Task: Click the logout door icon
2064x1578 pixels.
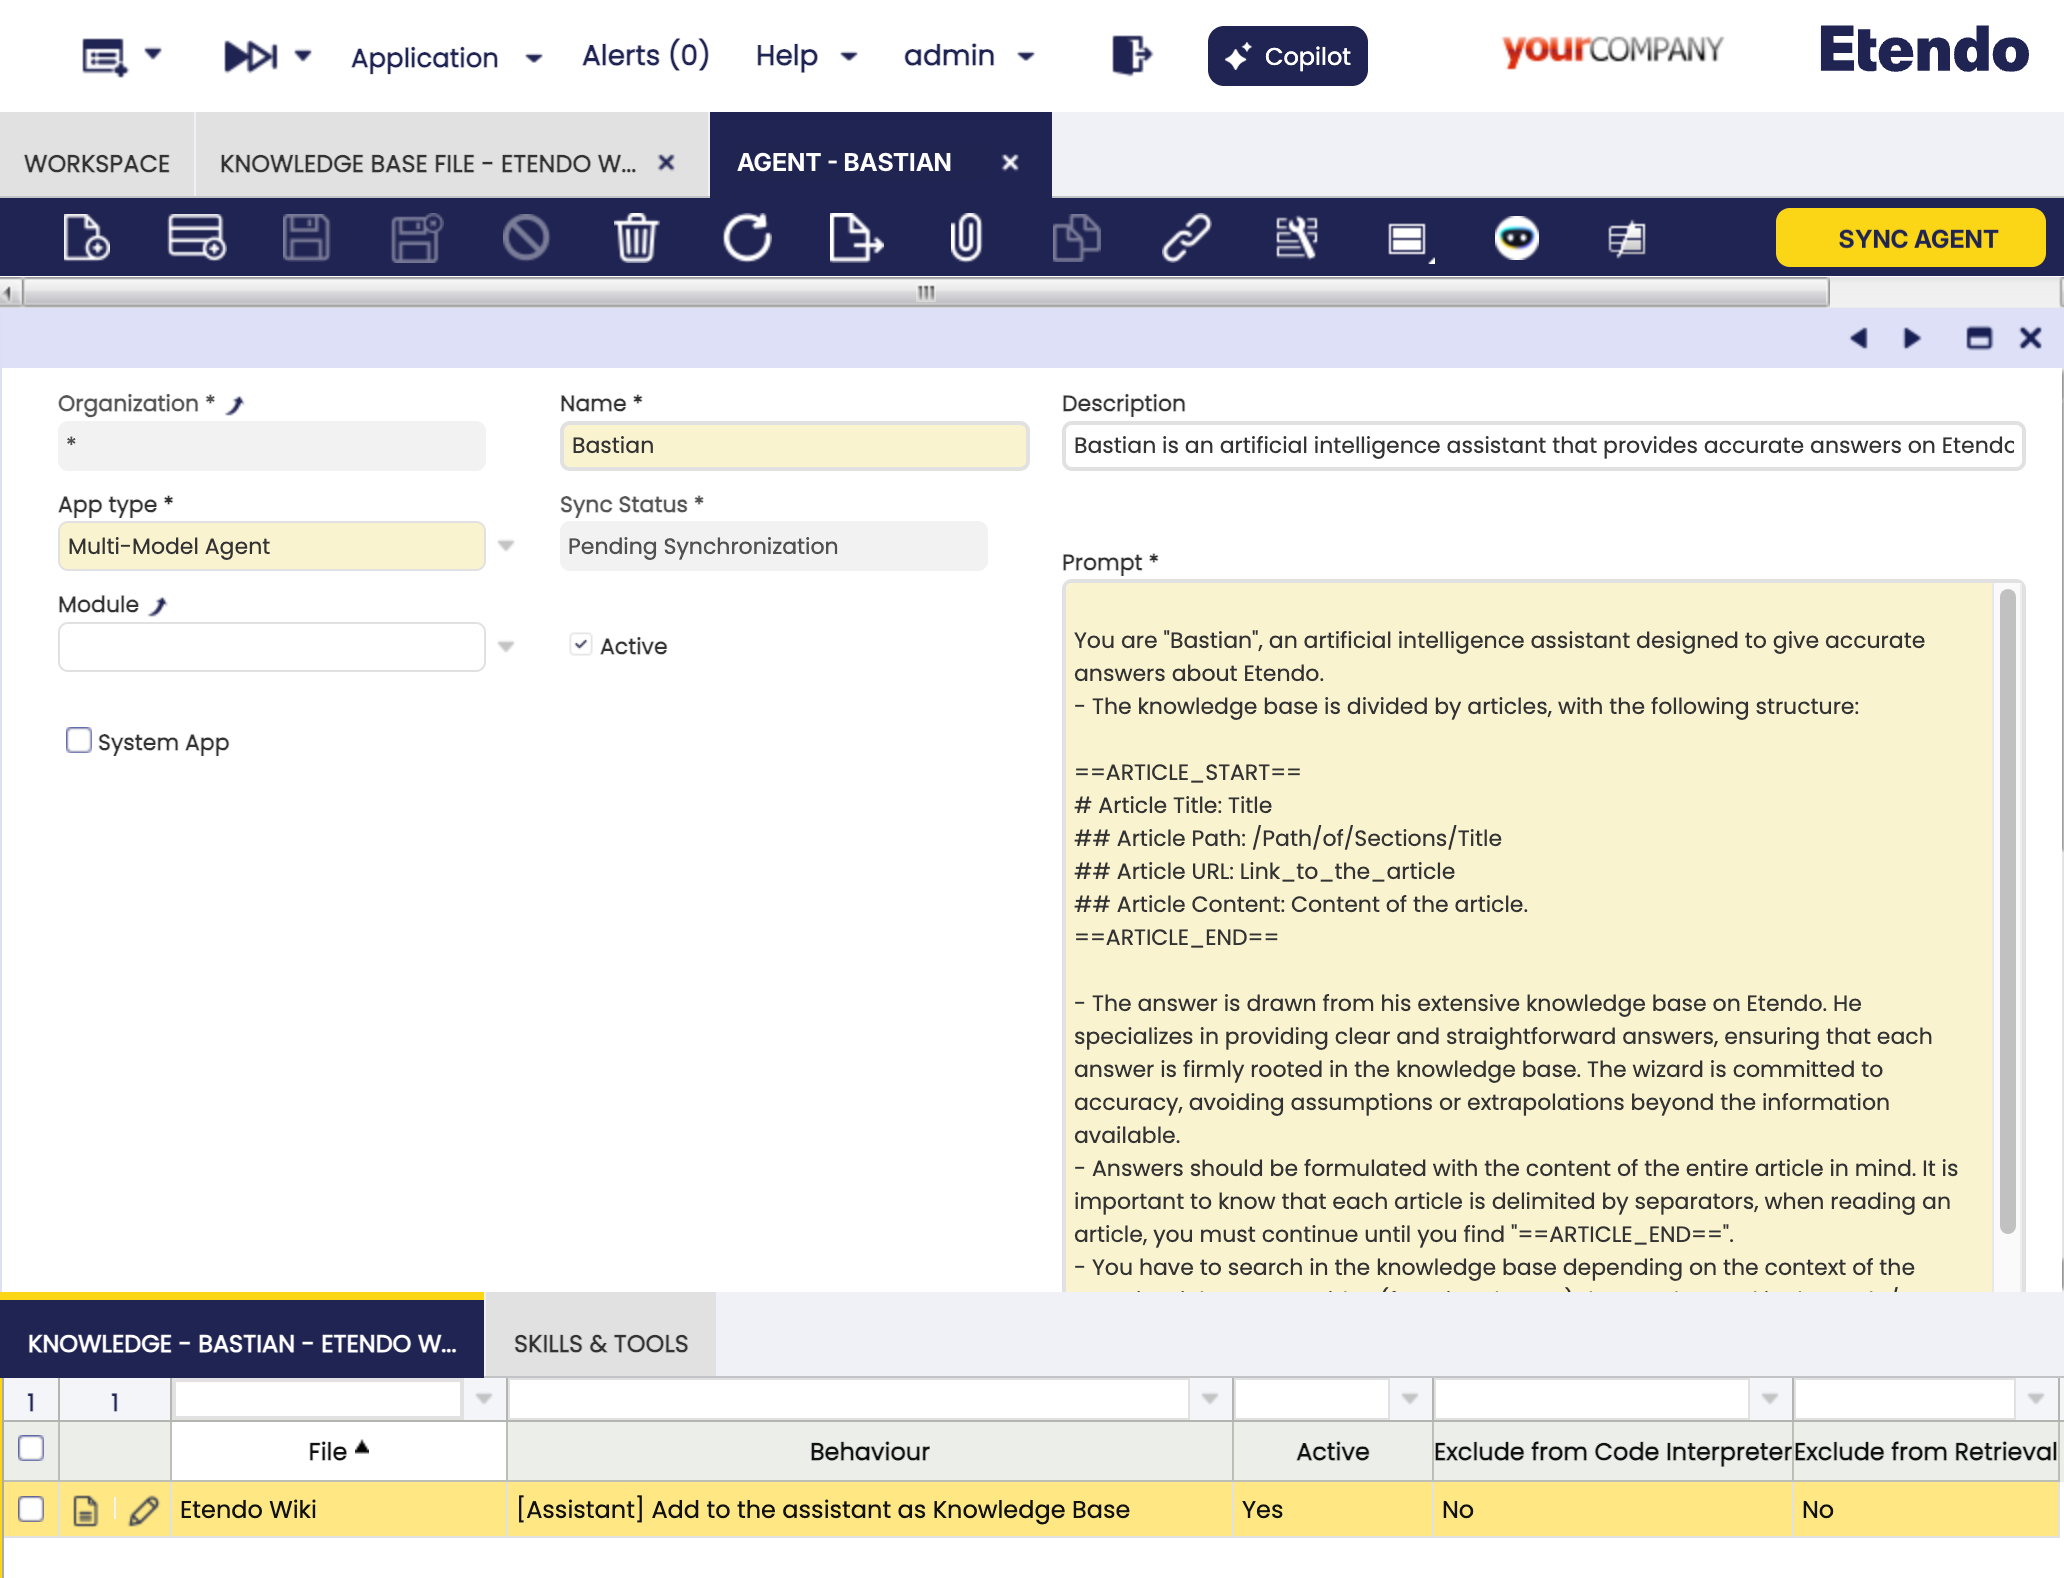Action: coord(1132,55)
